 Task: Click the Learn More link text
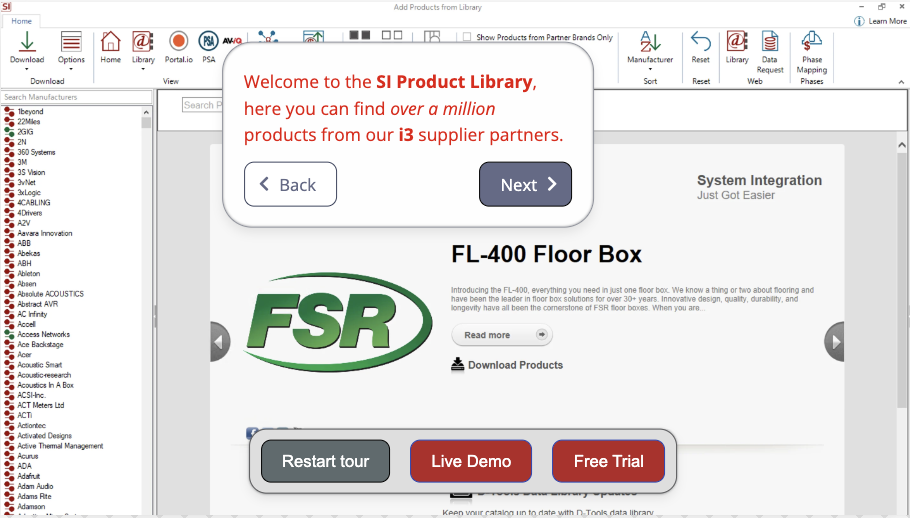887,21
